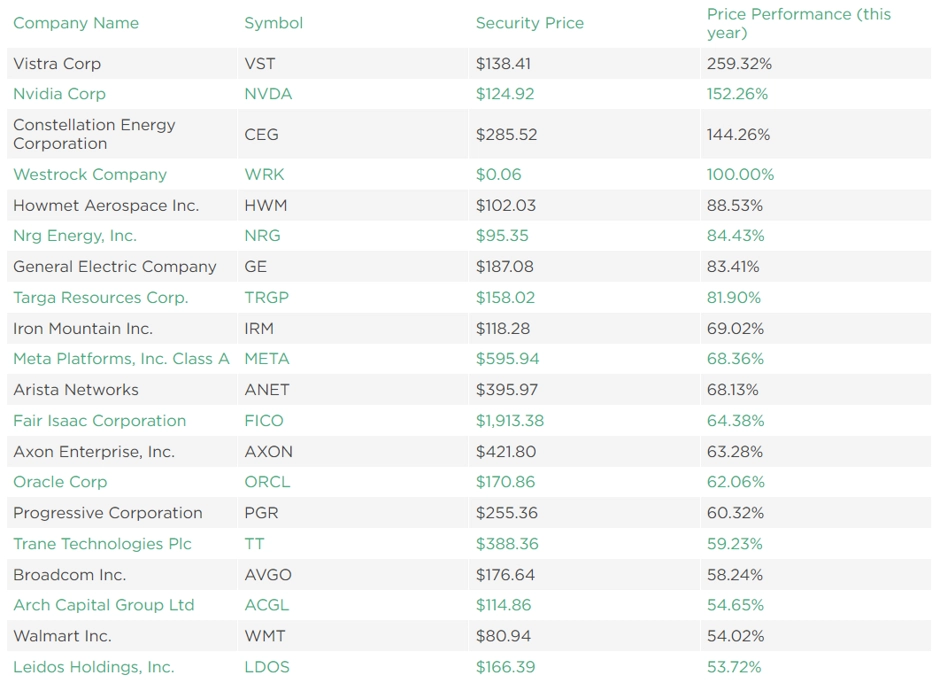940x683 pixels.
Task: Select the TRGP ticker symbol
Action: point(266,297)
